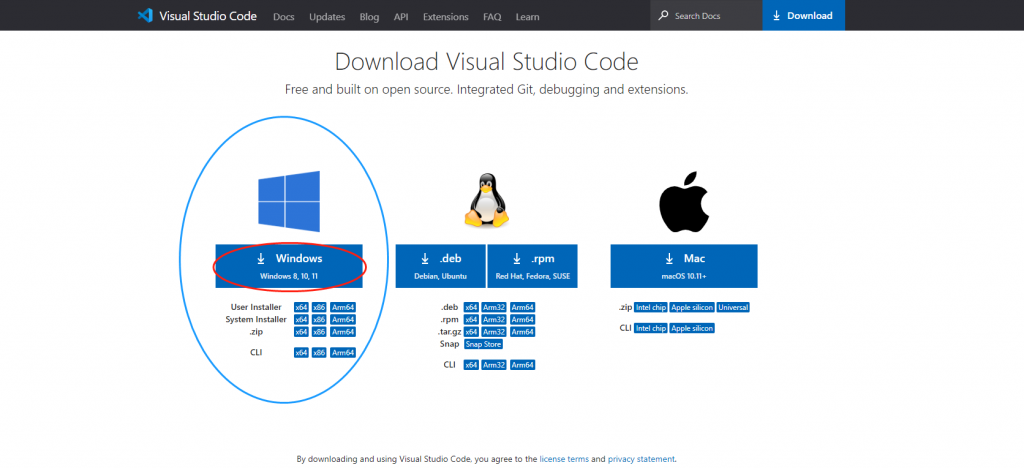The height and width of the screenshot is (468, 1024).
Task: Open the FAQ navigation item
Action: (492, 16)
